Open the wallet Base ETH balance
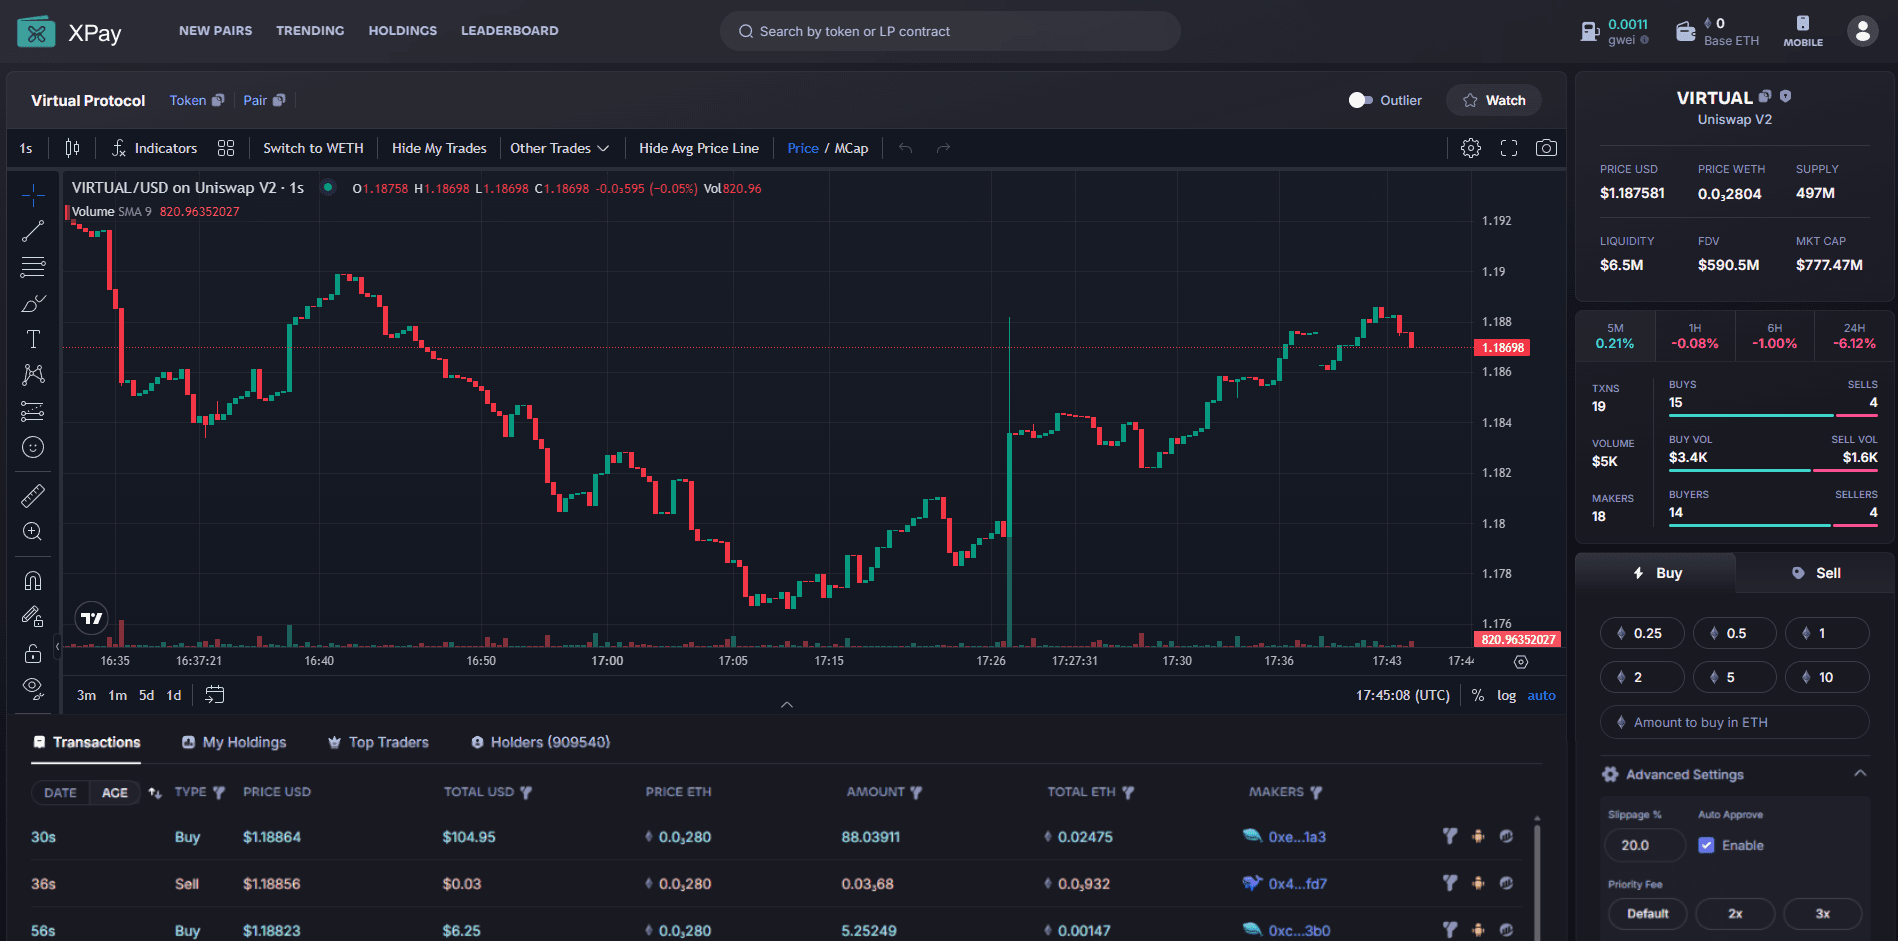The image size is (1898, 941). [1717, 32]
